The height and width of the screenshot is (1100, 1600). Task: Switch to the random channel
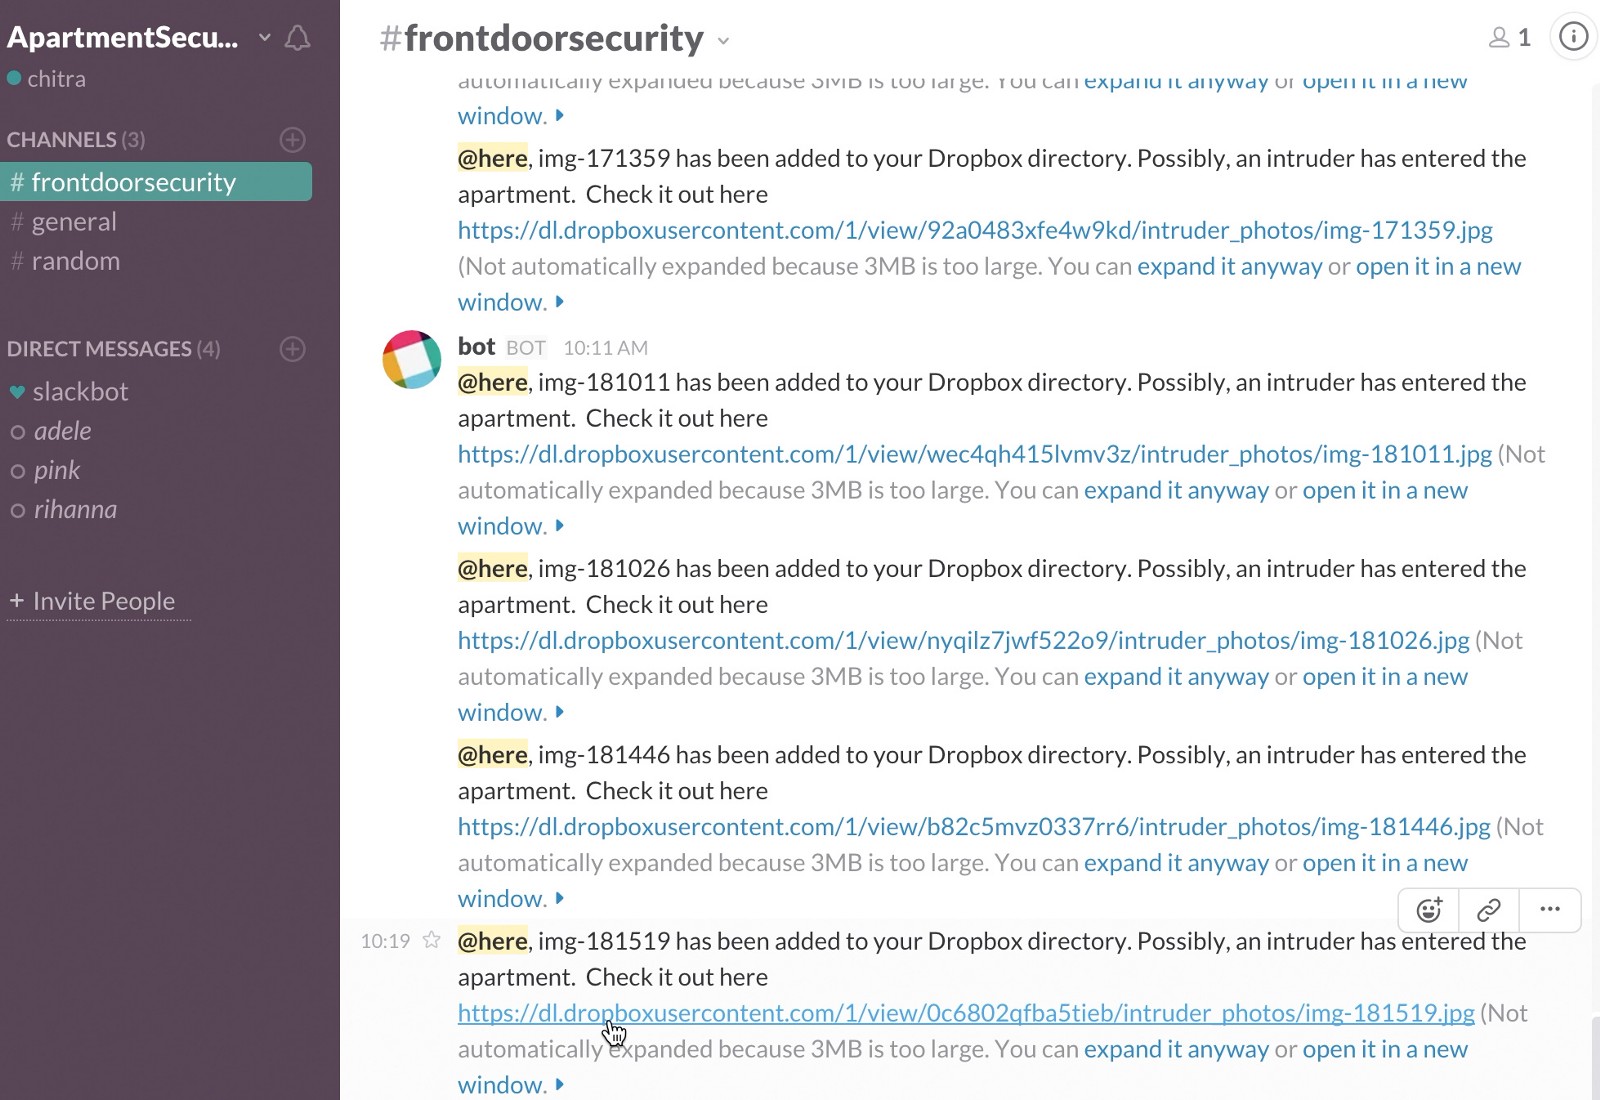coord(76,261)
